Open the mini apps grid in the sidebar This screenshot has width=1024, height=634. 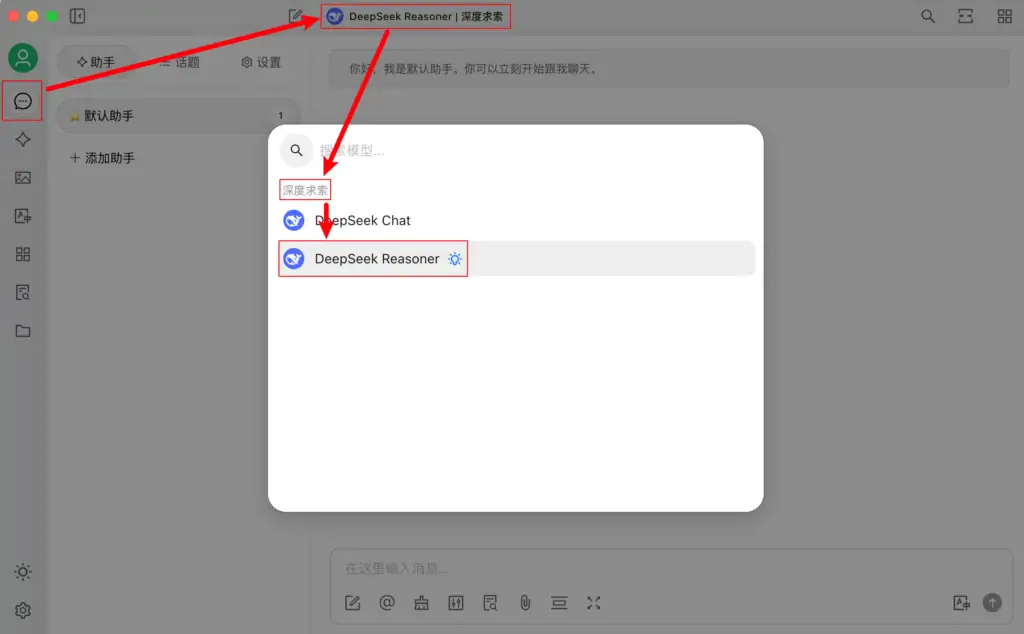click(22, 254)
